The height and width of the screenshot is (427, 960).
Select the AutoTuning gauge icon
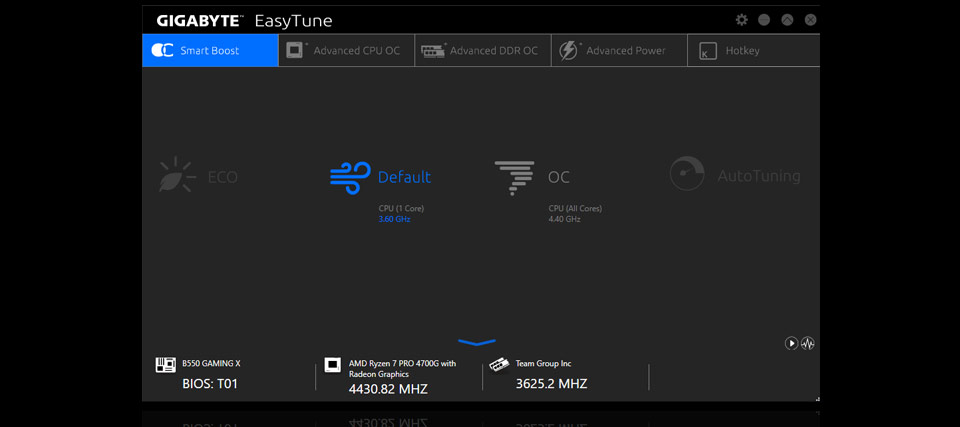tap(687, 173)
